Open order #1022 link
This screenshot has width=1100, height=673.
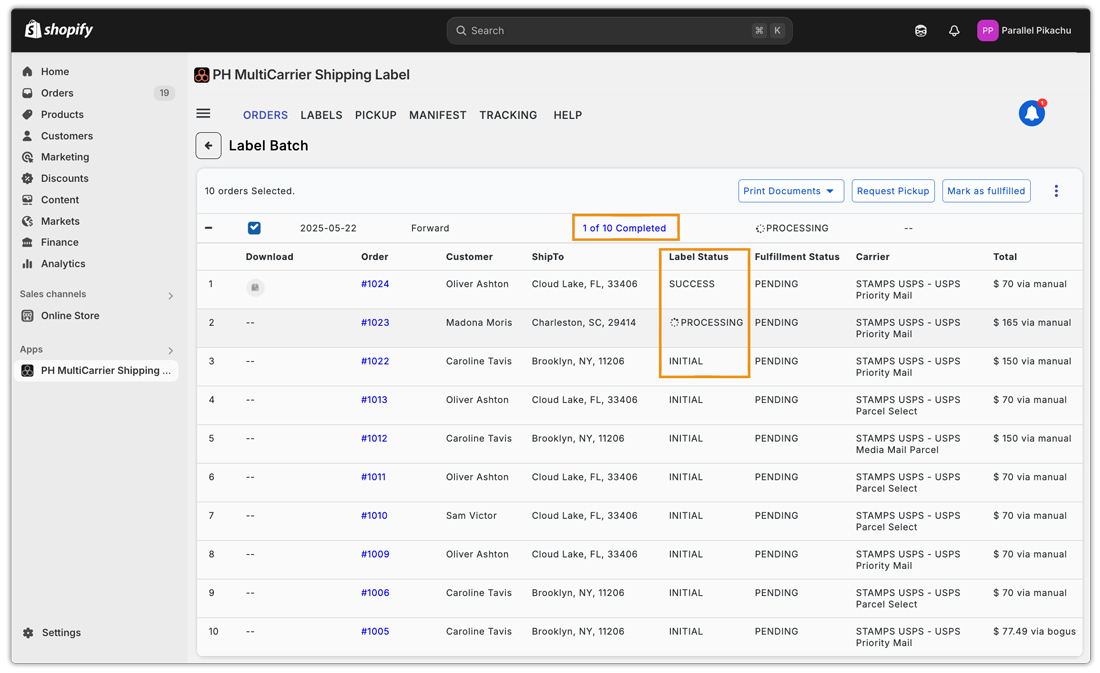pyautogui.click(x=375, y=361)
